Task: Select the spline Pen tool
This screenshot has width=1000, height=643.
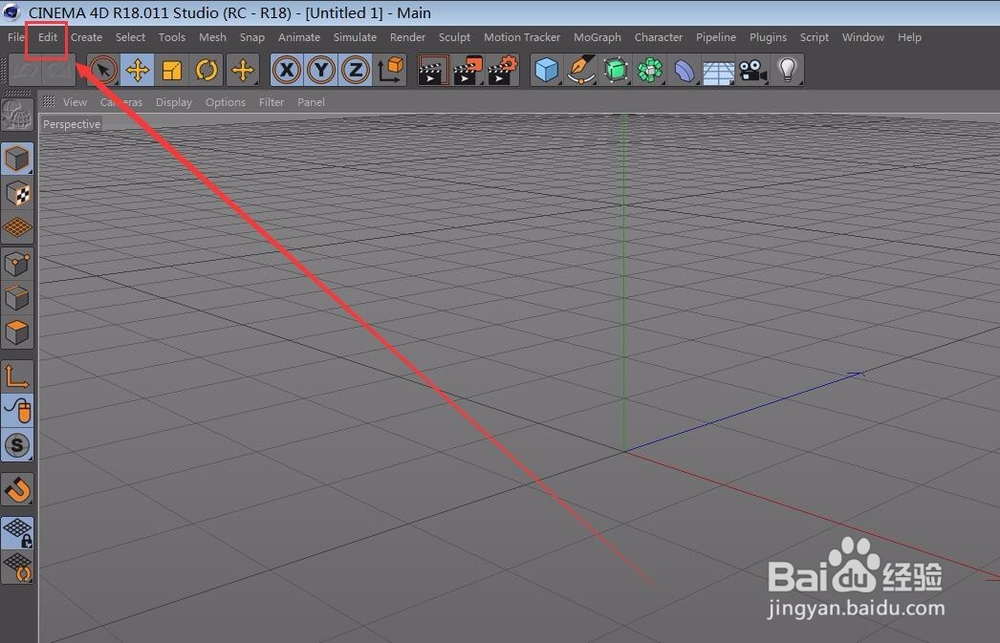Action: [x=582, y=70]
